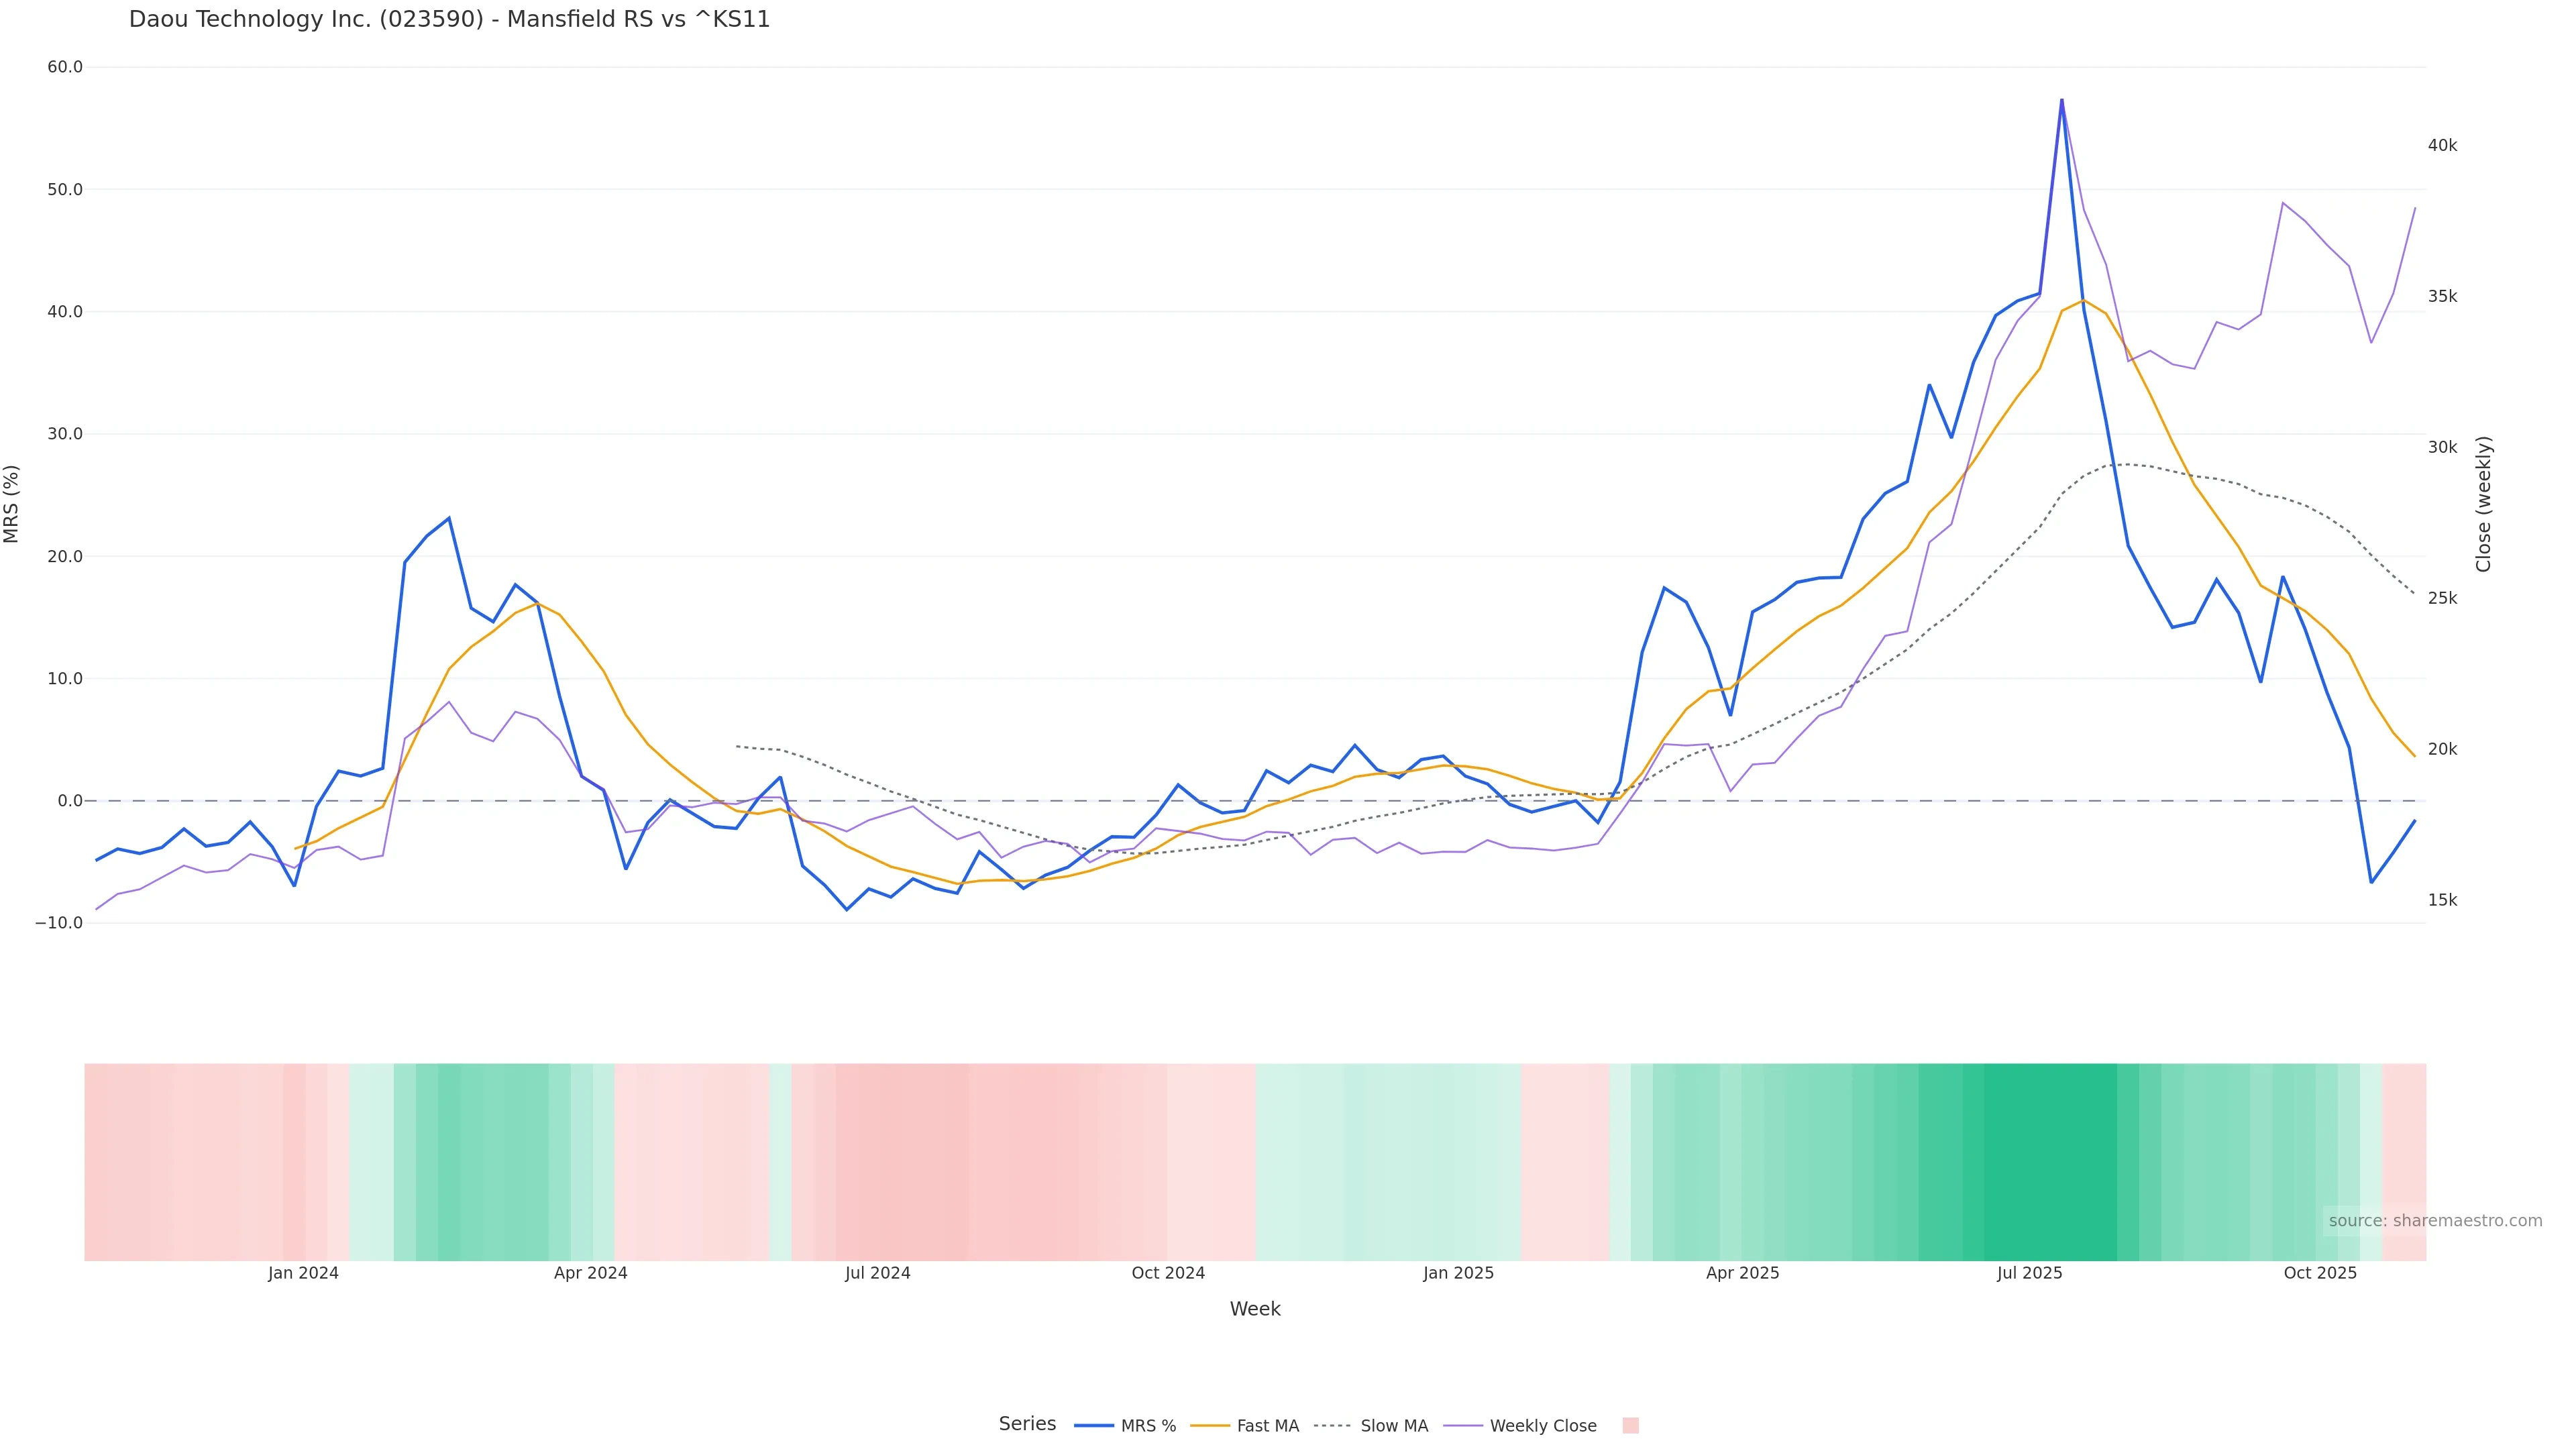Image resolution: width=2576 pixels, height=1449 pixels.
Task: Toggle the MRS % series in legend
Action: (x=1125, y=1426)
